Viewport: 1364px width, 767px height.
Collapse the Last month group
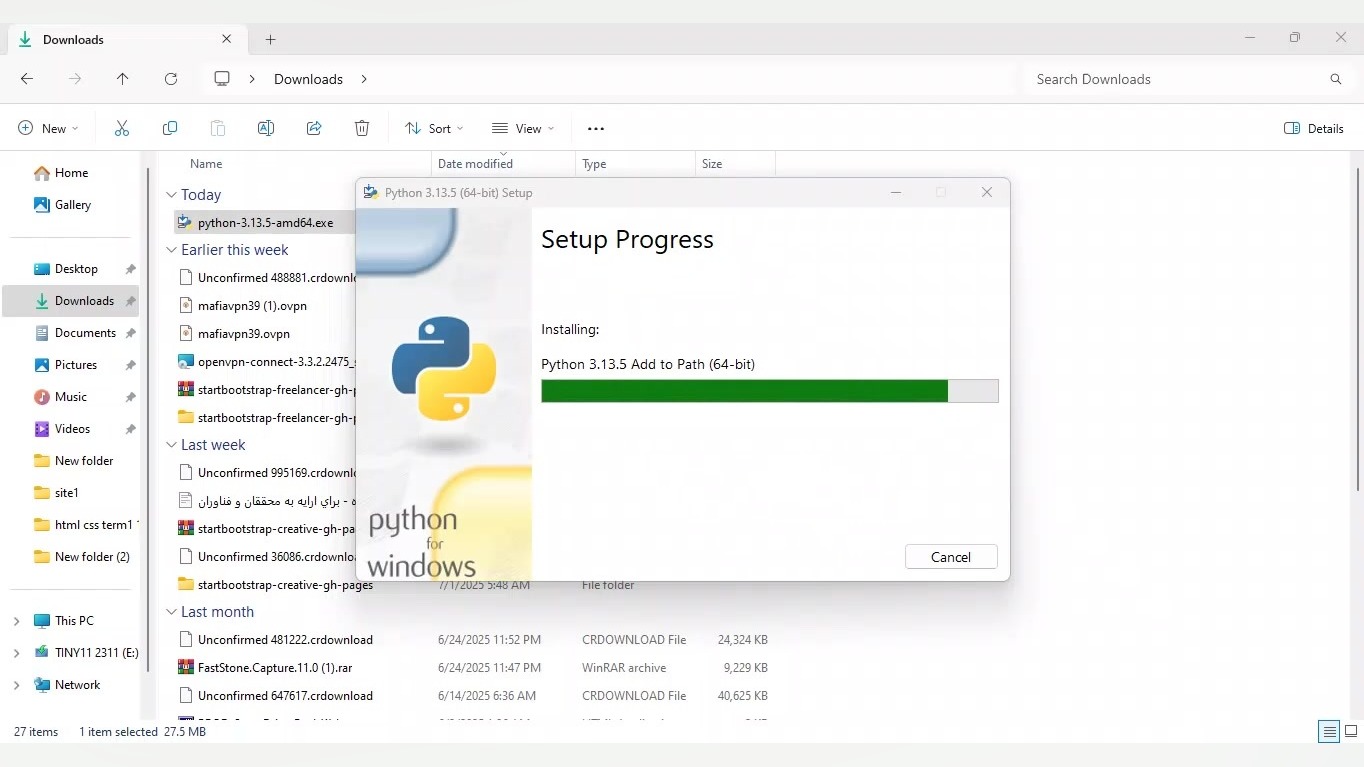pos(171,612)
